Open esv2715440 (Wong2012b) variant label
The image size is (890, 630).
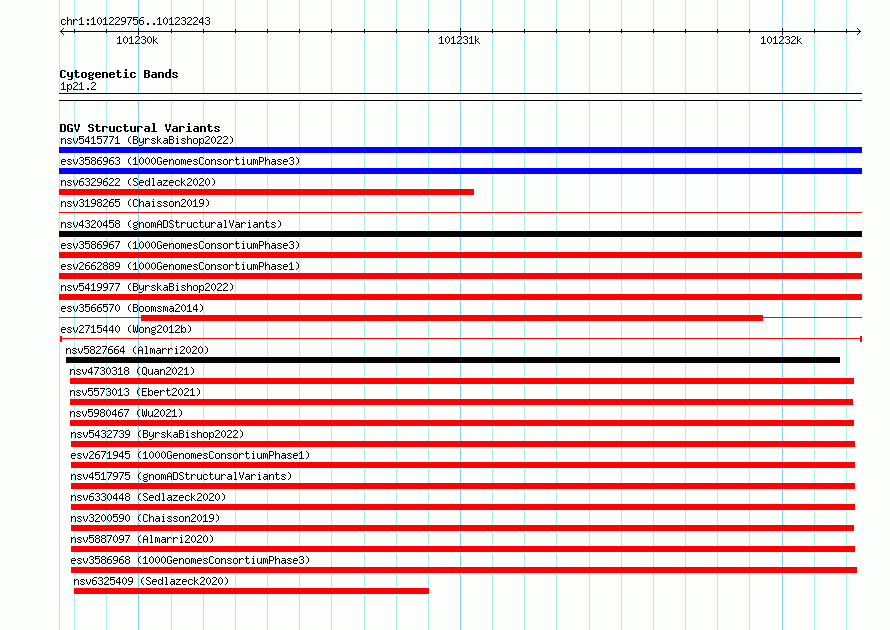pos(126,329)
